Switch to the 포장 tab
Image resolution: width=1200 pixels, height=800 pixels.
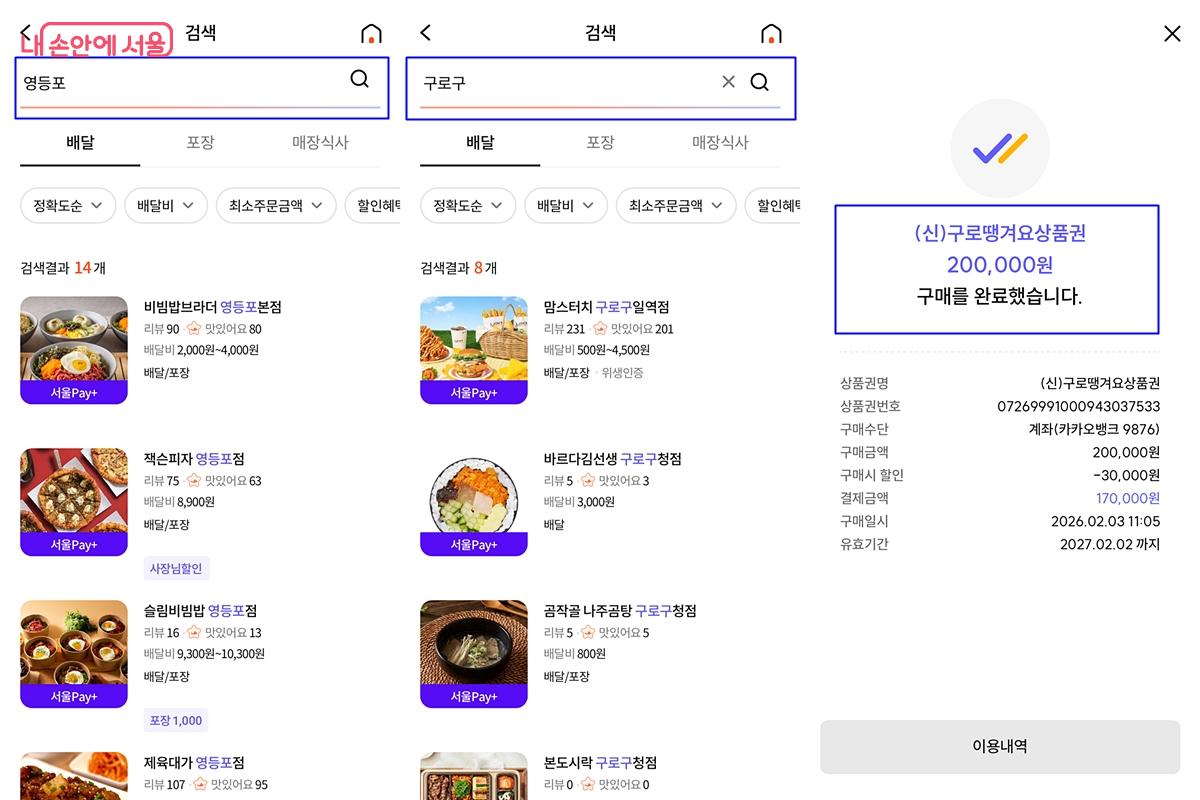pos(199,142)
